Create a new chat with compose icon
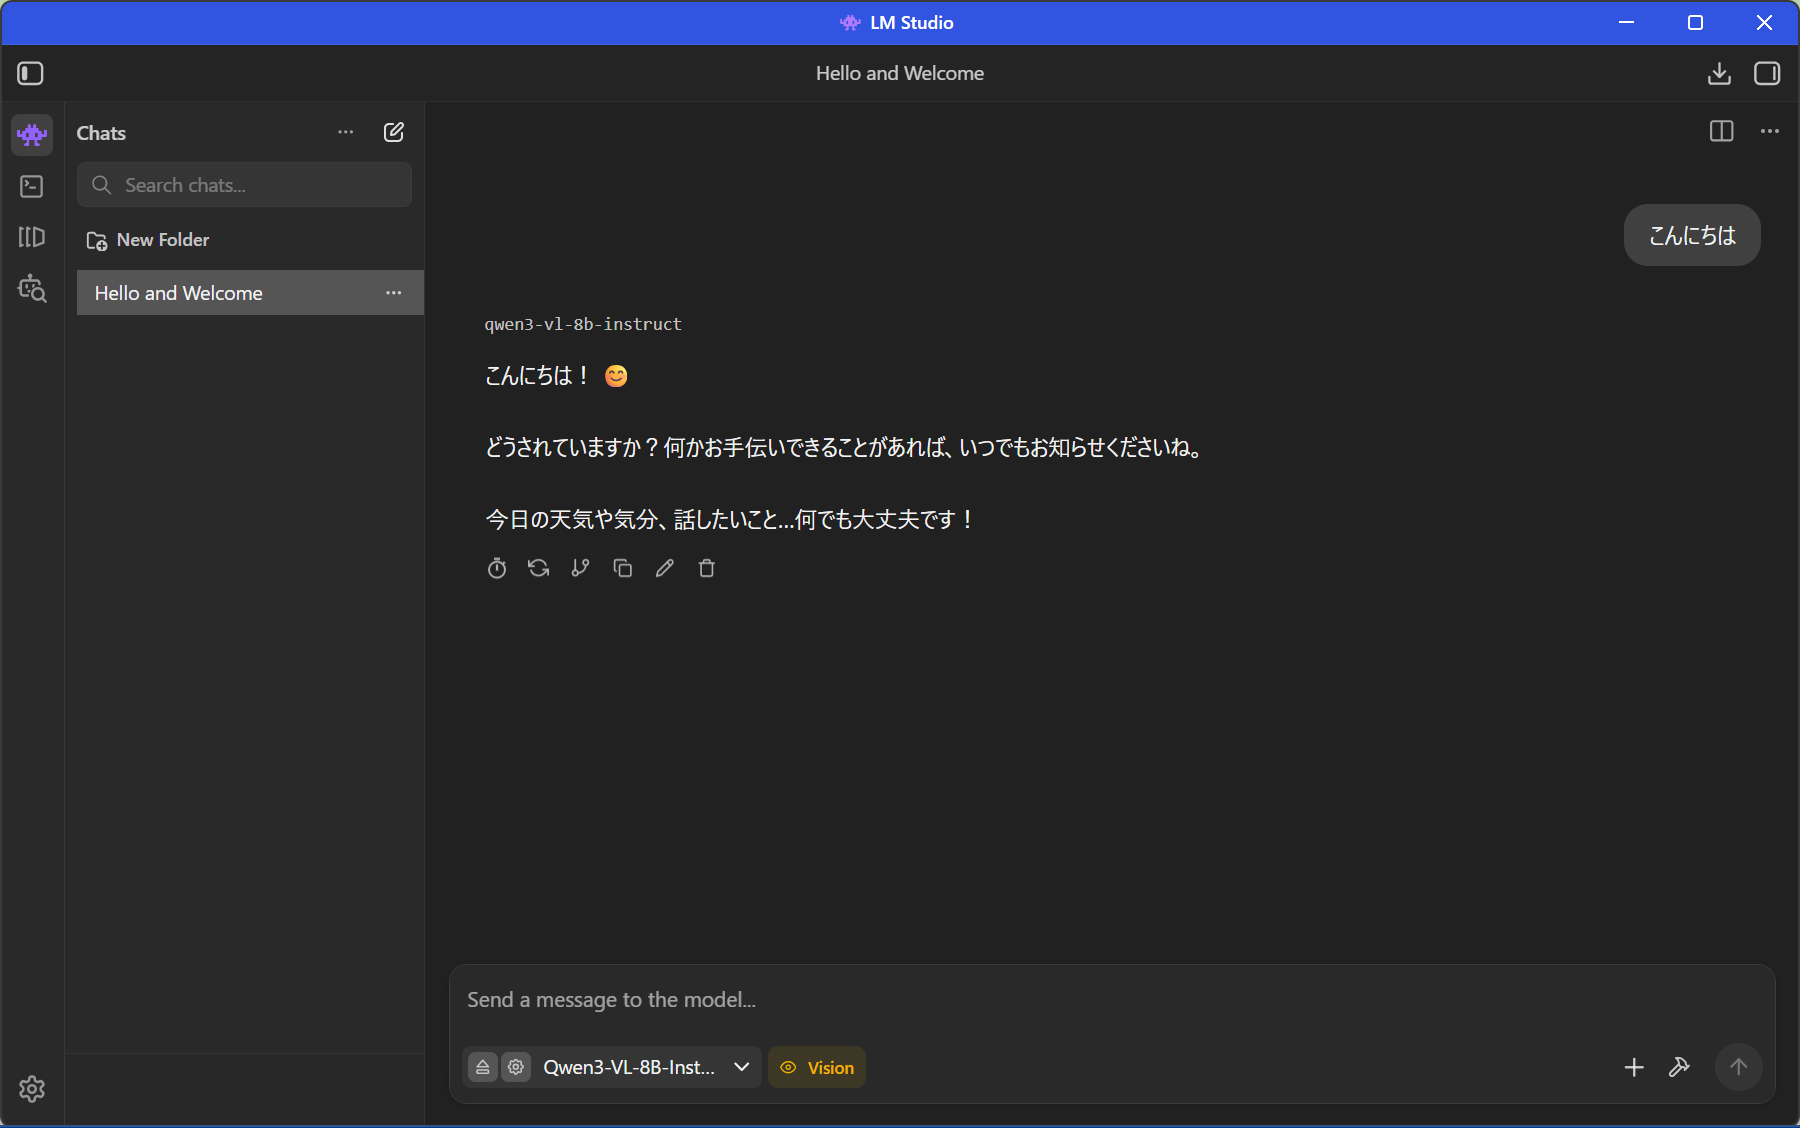 394,132
